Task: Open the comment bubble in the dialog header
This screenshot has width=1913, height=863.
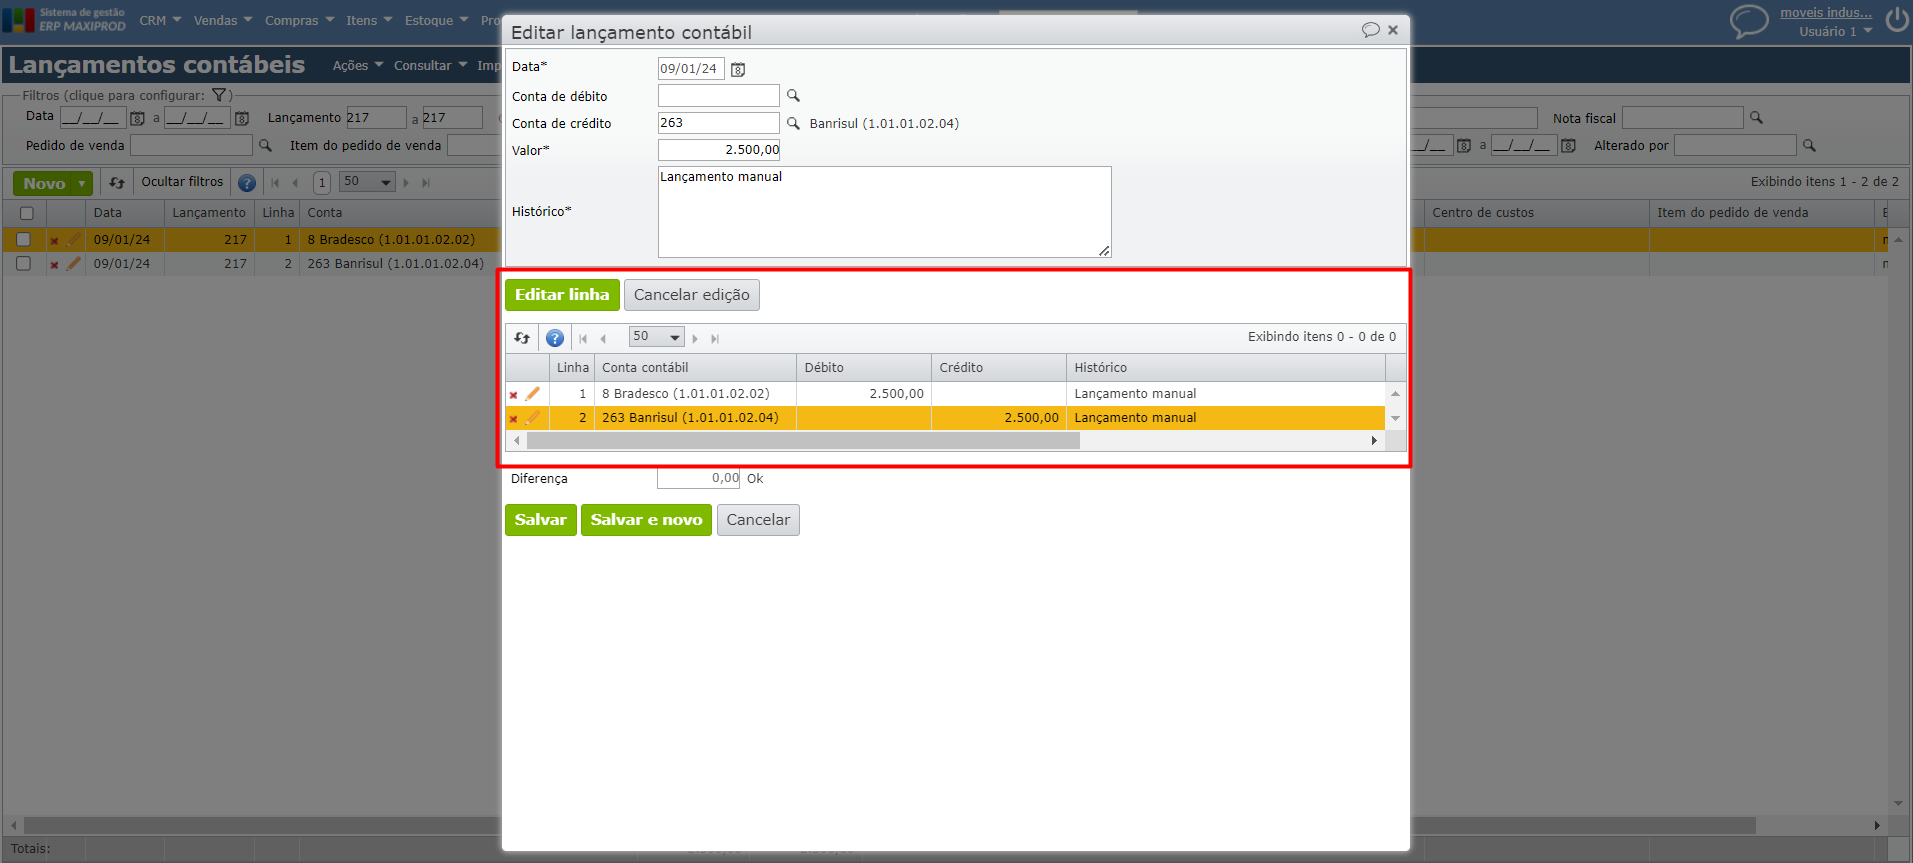Action: pyautogui.click(x=1370, y=30)
